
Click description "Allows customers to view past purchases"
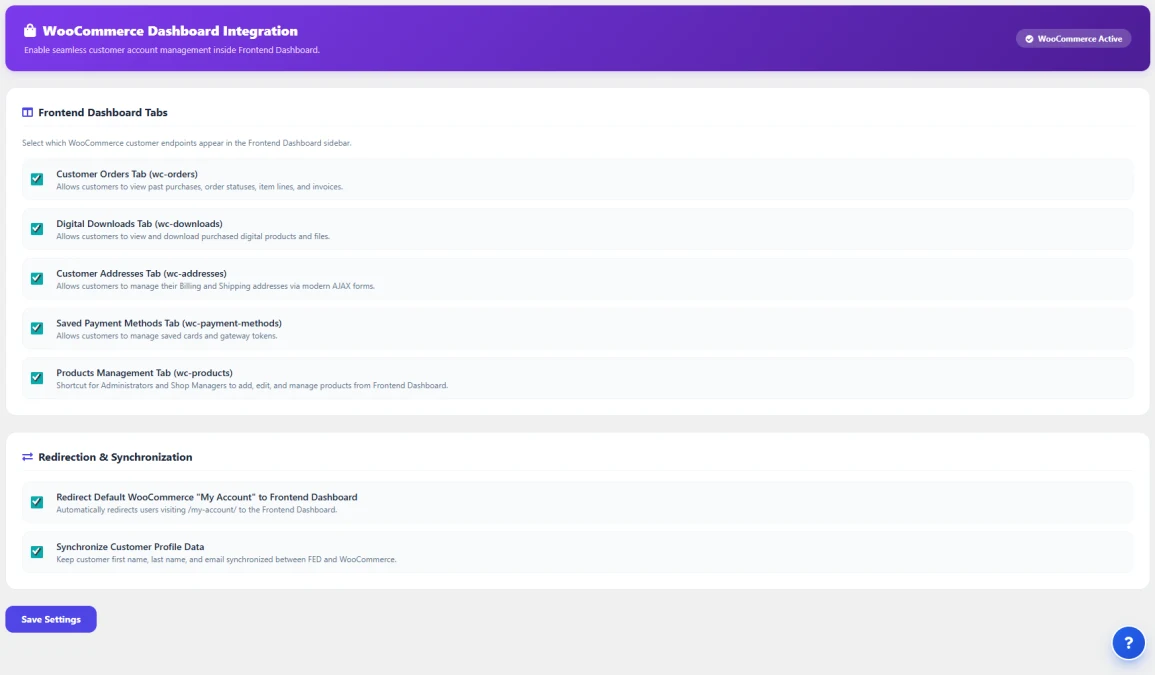coord(200,187)
